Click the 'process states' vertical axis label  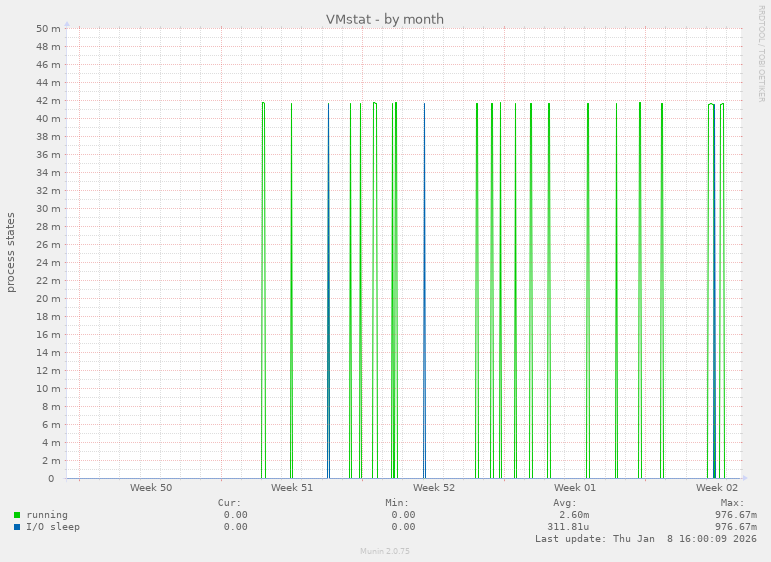(11, 252)
